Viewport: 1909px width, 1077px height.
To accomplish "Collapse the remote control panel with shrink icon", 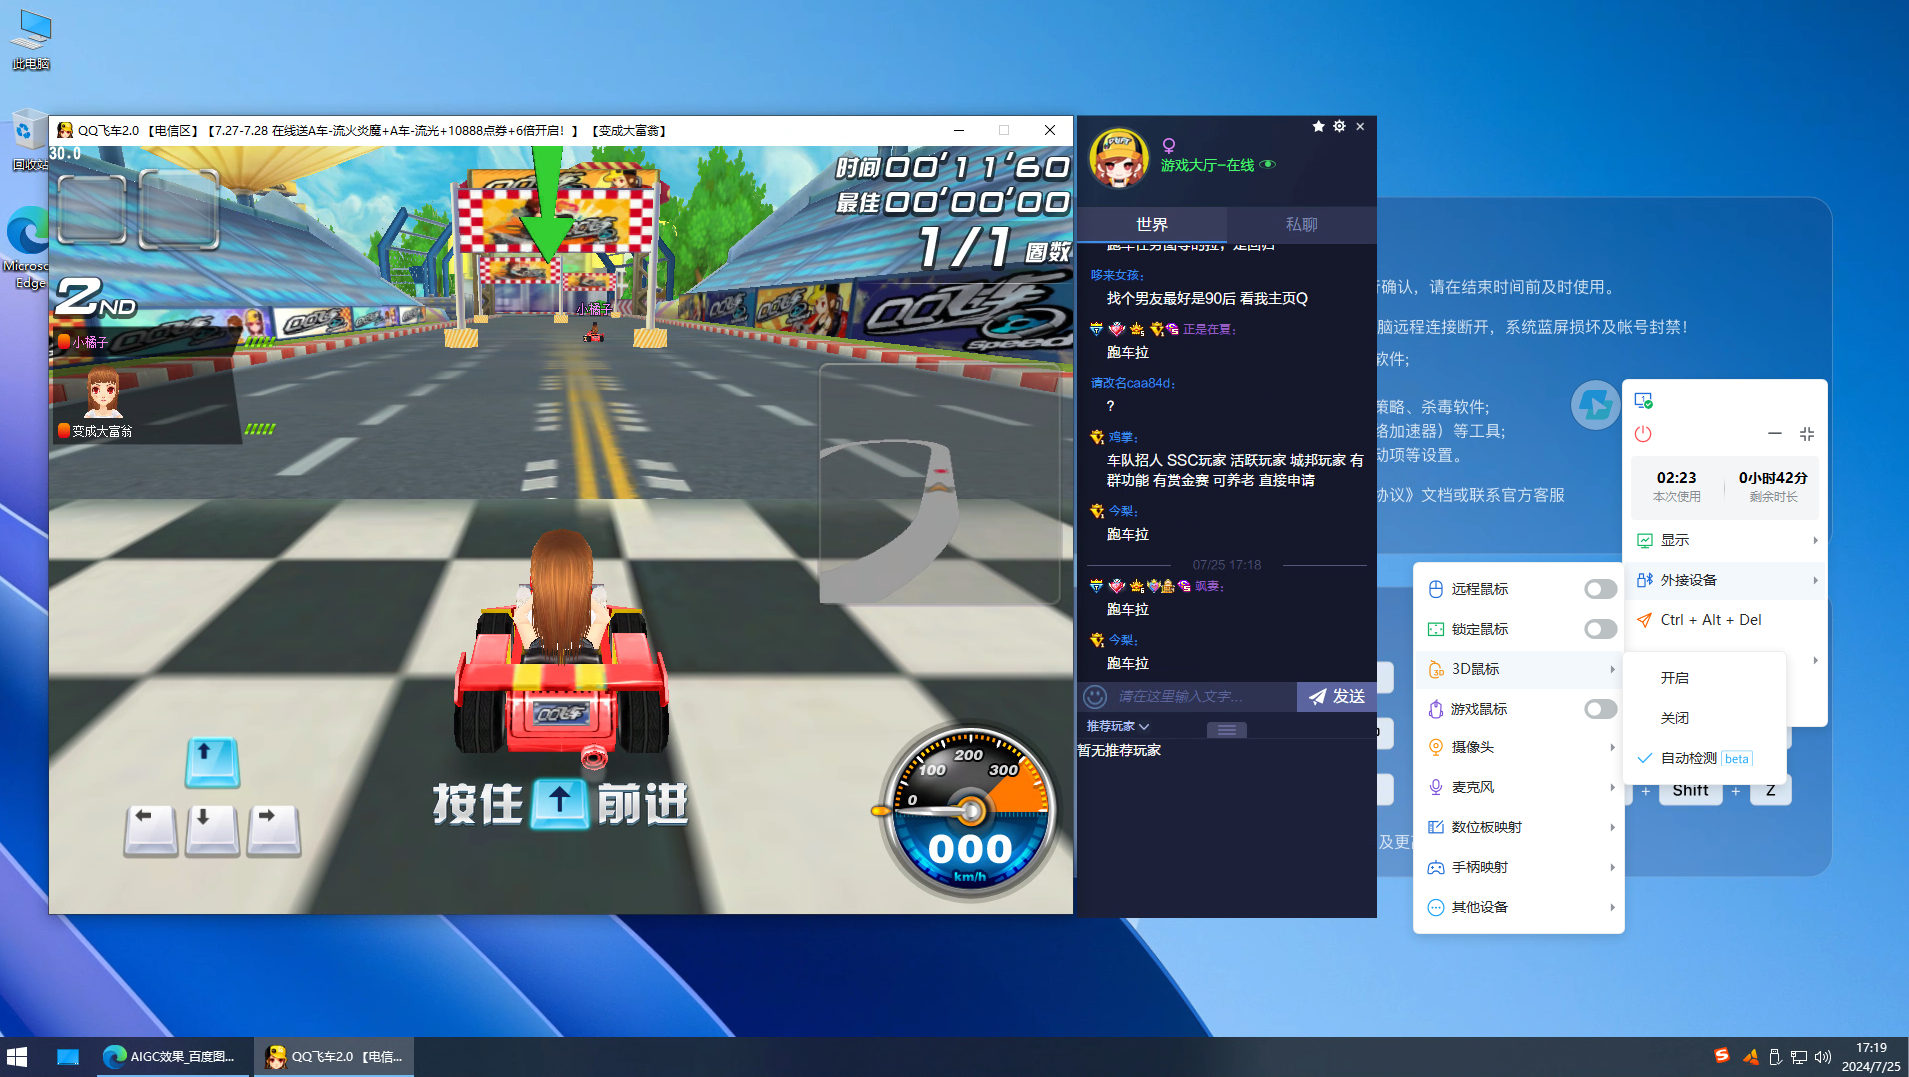I will (x=1807, y=434).
